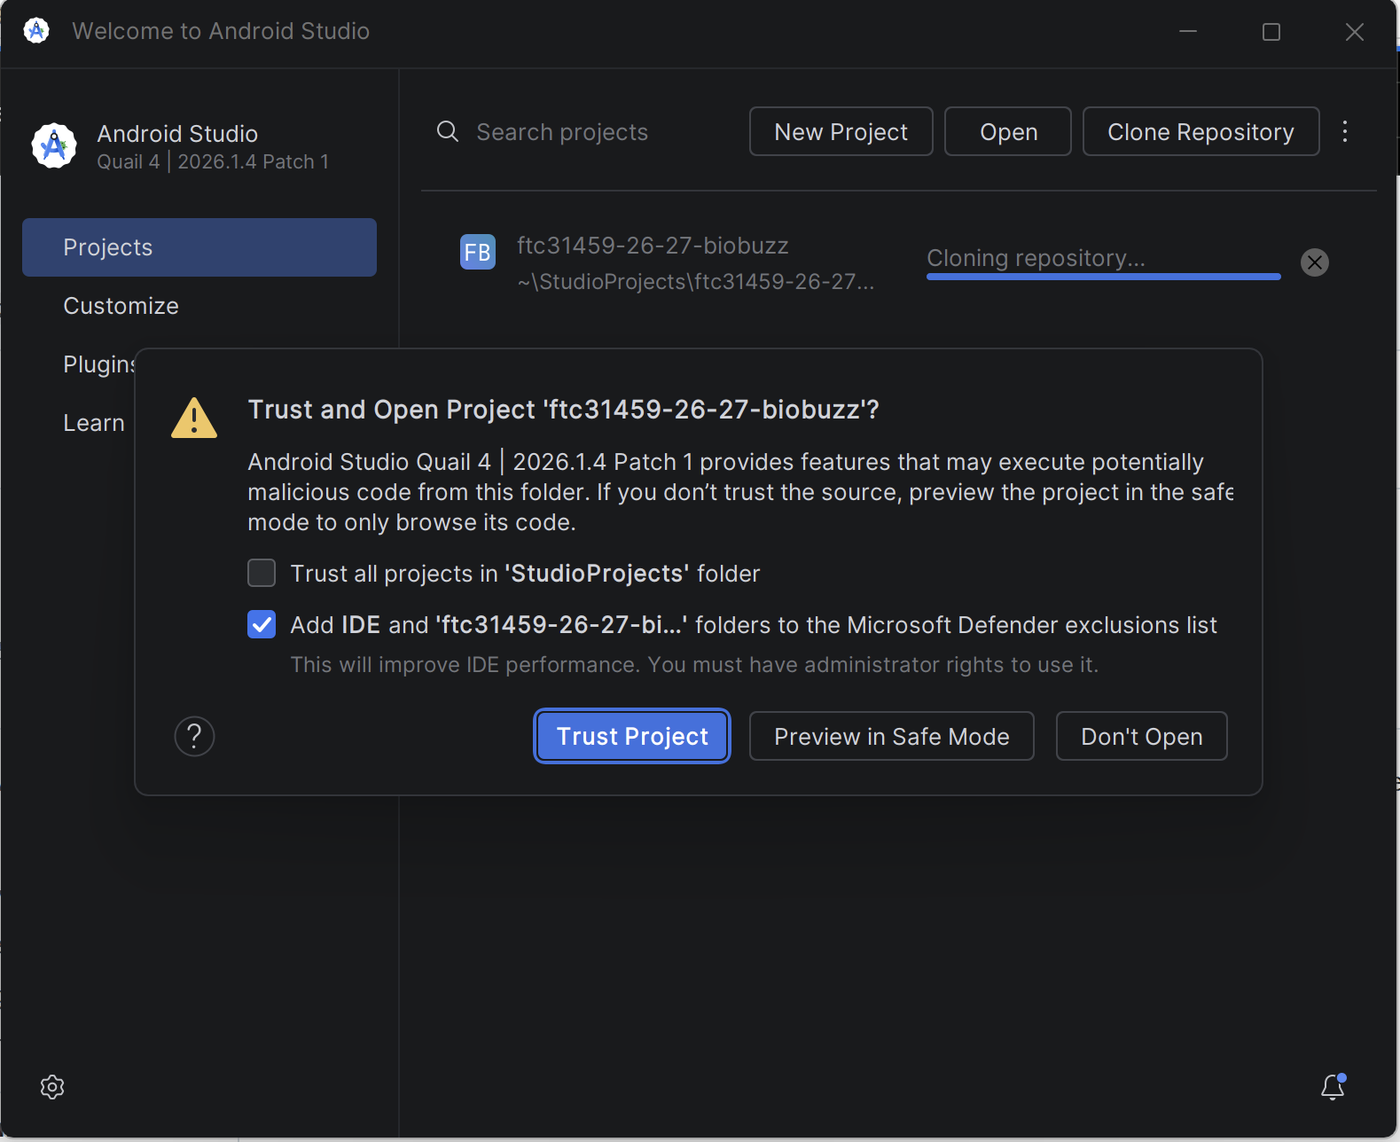Click the Don't Open button
Viewport: 1400px width, 1142px height.
[x=1142, y=737]
